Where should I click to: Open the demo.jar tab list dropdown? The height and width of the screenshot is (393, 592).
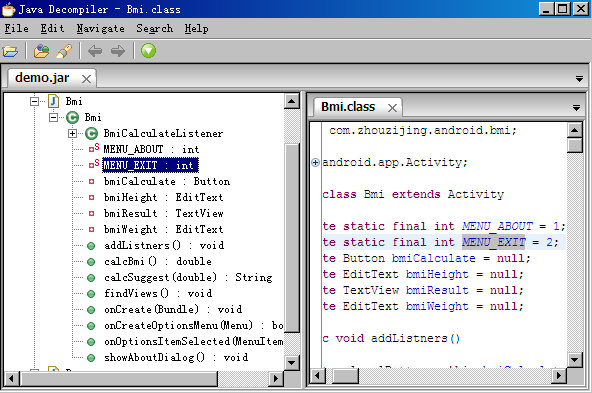pos(579,79)
